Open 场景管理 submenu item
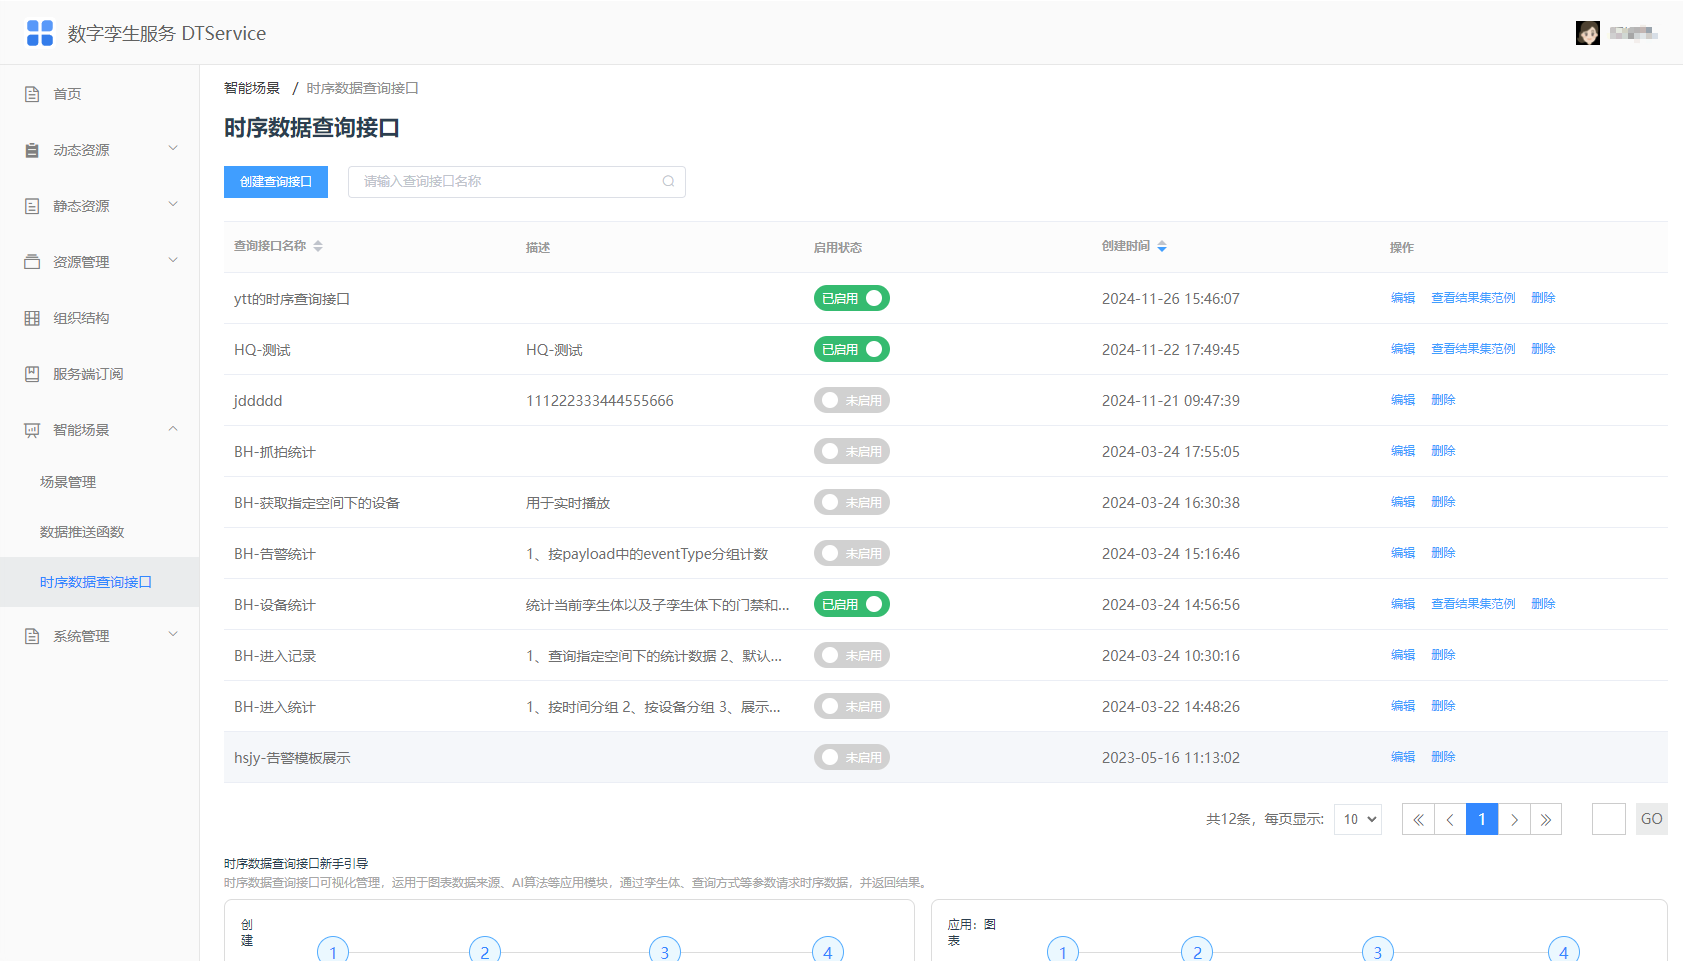 [x=68, y=482]
